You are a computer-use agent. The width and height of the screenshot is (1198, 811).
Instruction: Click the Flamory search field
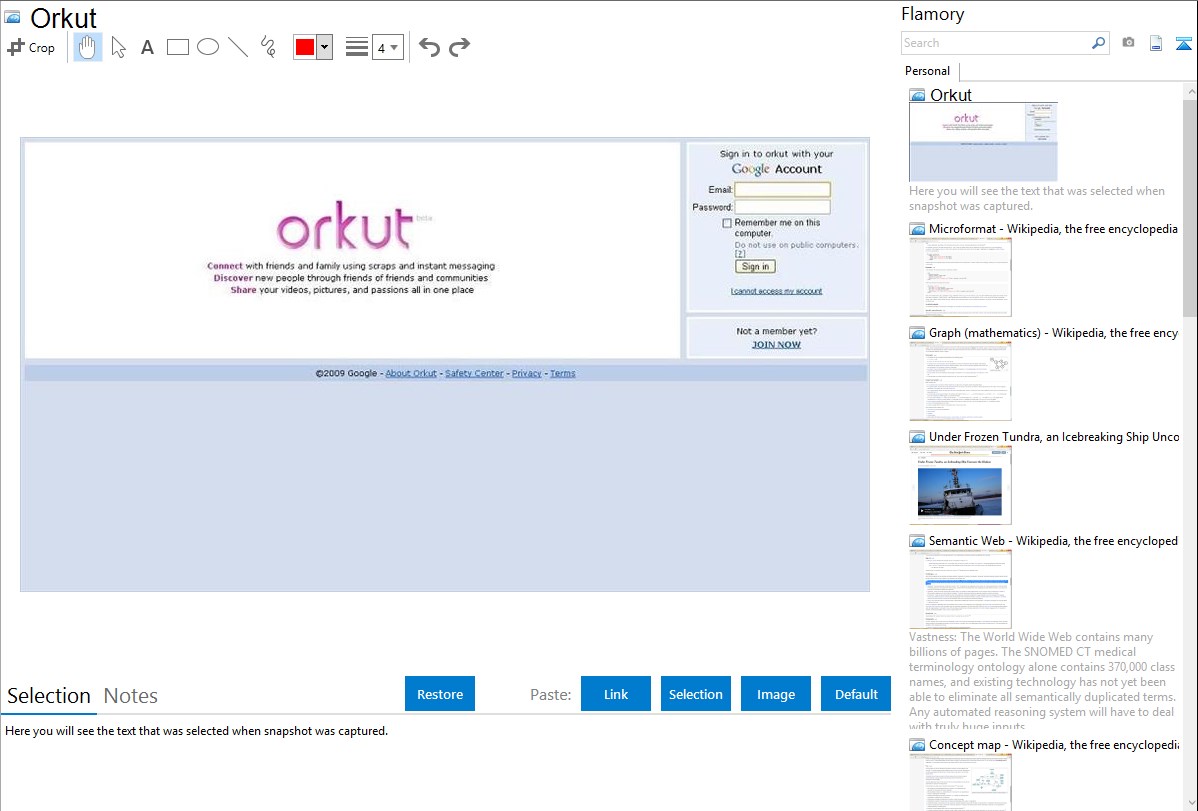[x=995, y=43]
